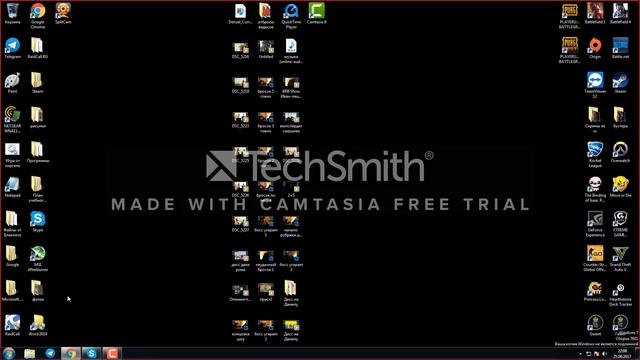Select the Hearthstone Deck Tracker shortcut
Viewport: 640px width, 360px height.
620,294
